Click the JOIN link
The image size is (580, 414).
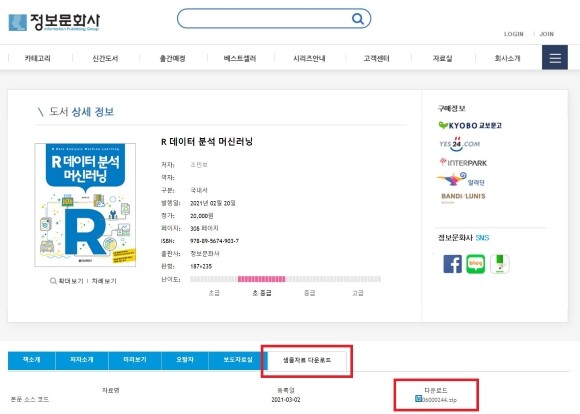click(x=547, y=34)
